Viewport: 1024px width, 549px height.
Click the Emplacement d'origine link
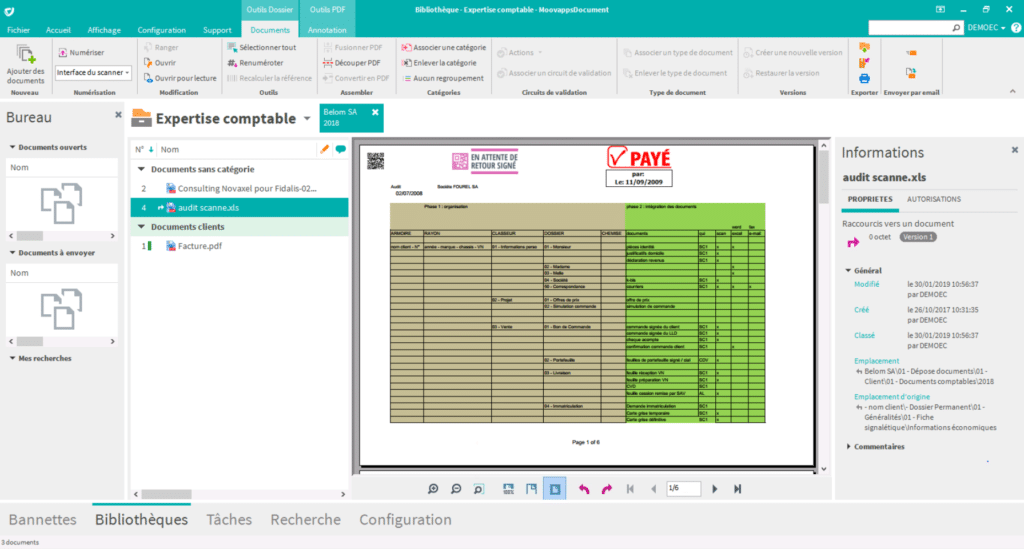(891, 397)
